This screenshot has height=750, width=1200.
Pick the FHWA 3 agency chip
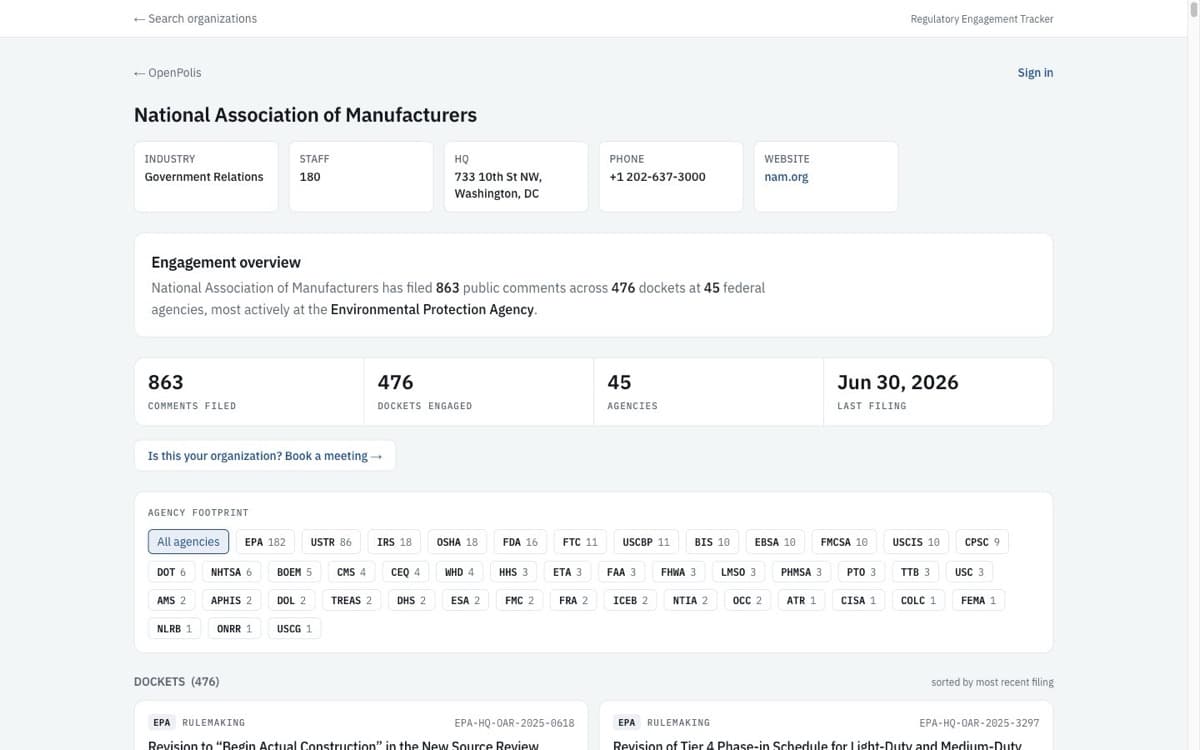coord(678,572)
